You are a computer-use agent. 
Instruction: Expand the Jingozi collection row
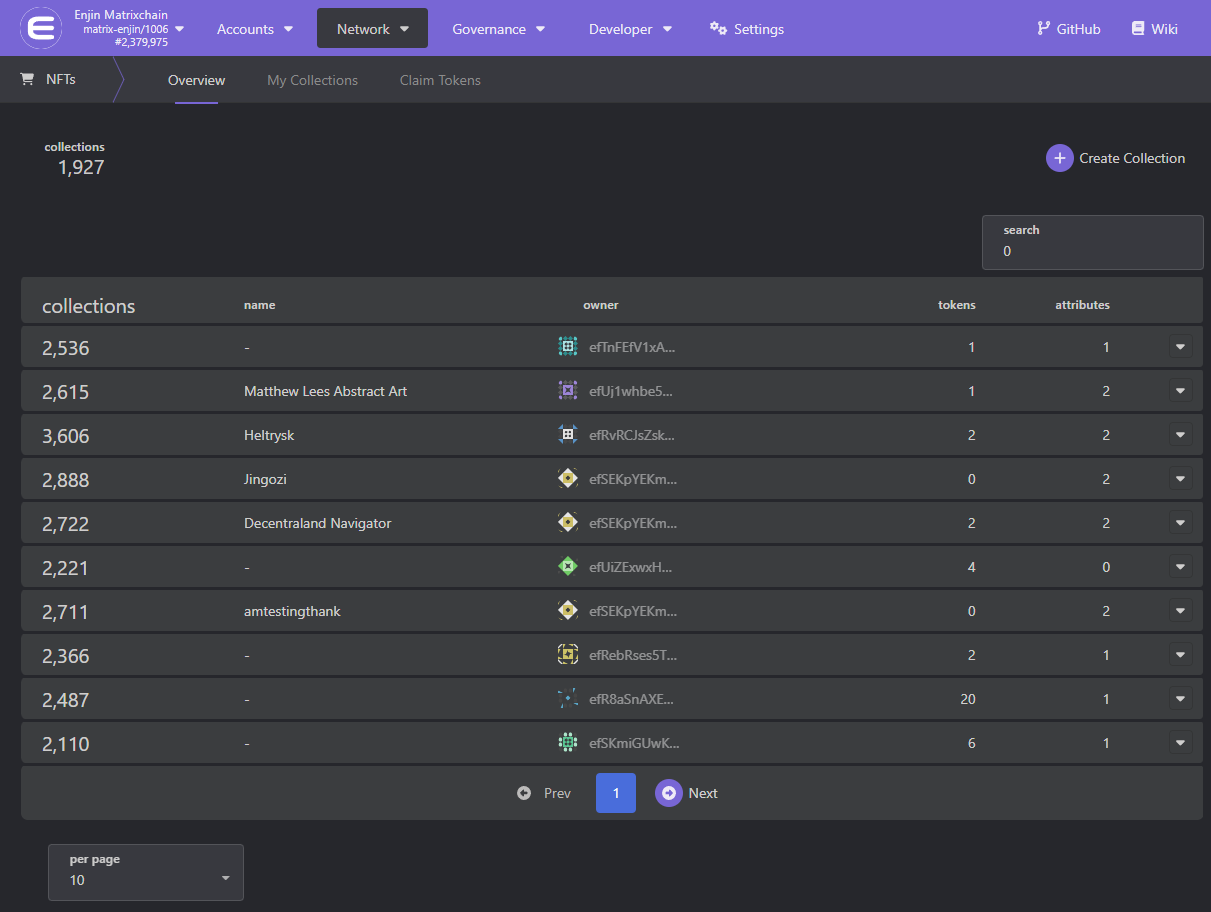[x=1181, y=479]
